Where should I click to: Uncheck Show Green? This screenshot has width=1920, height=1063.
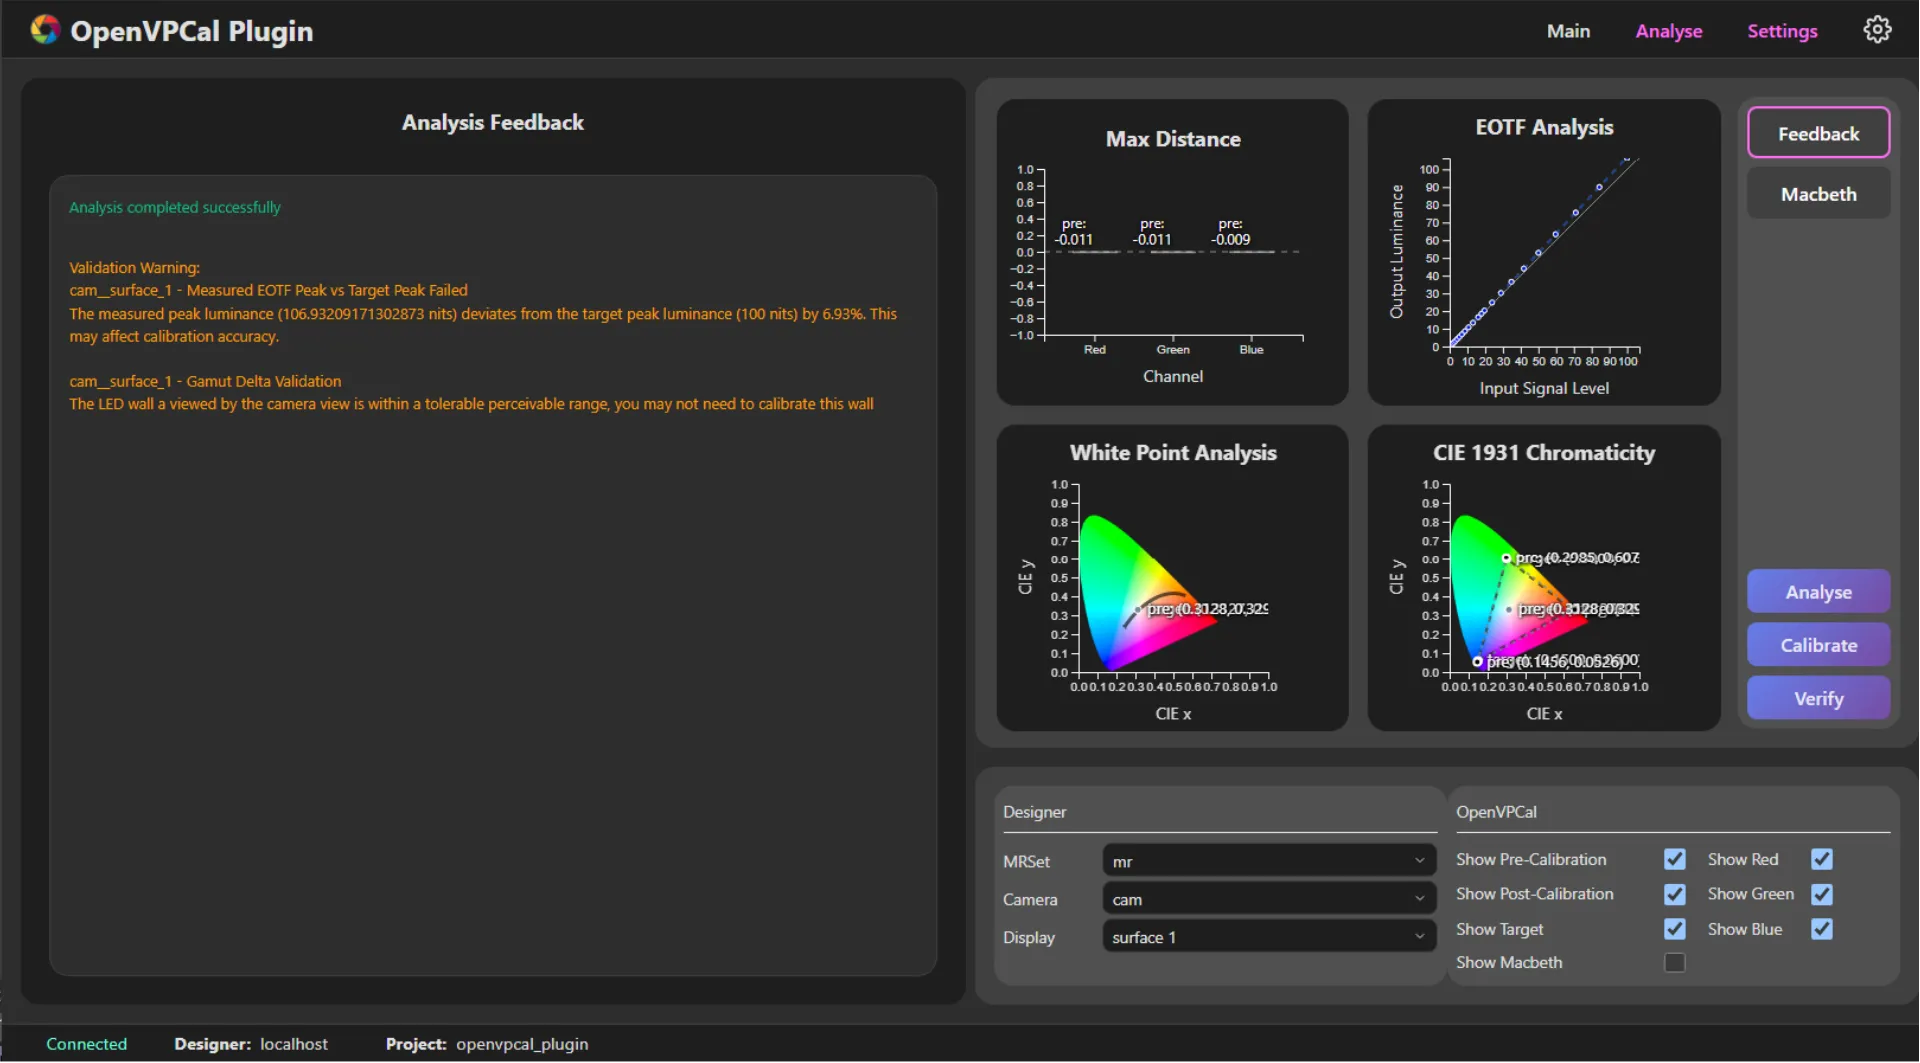pyautogui.click(x=1821, y=894)
